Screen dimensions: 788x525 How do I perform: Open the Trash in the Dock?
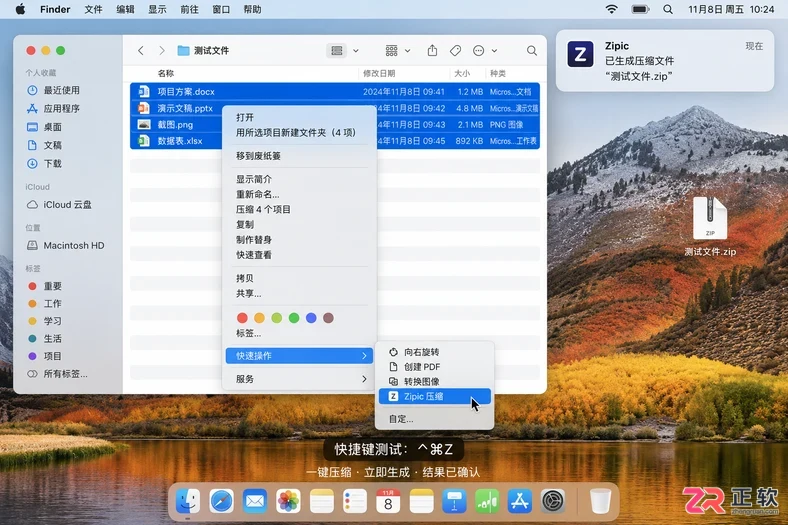(x=600, y=501)
